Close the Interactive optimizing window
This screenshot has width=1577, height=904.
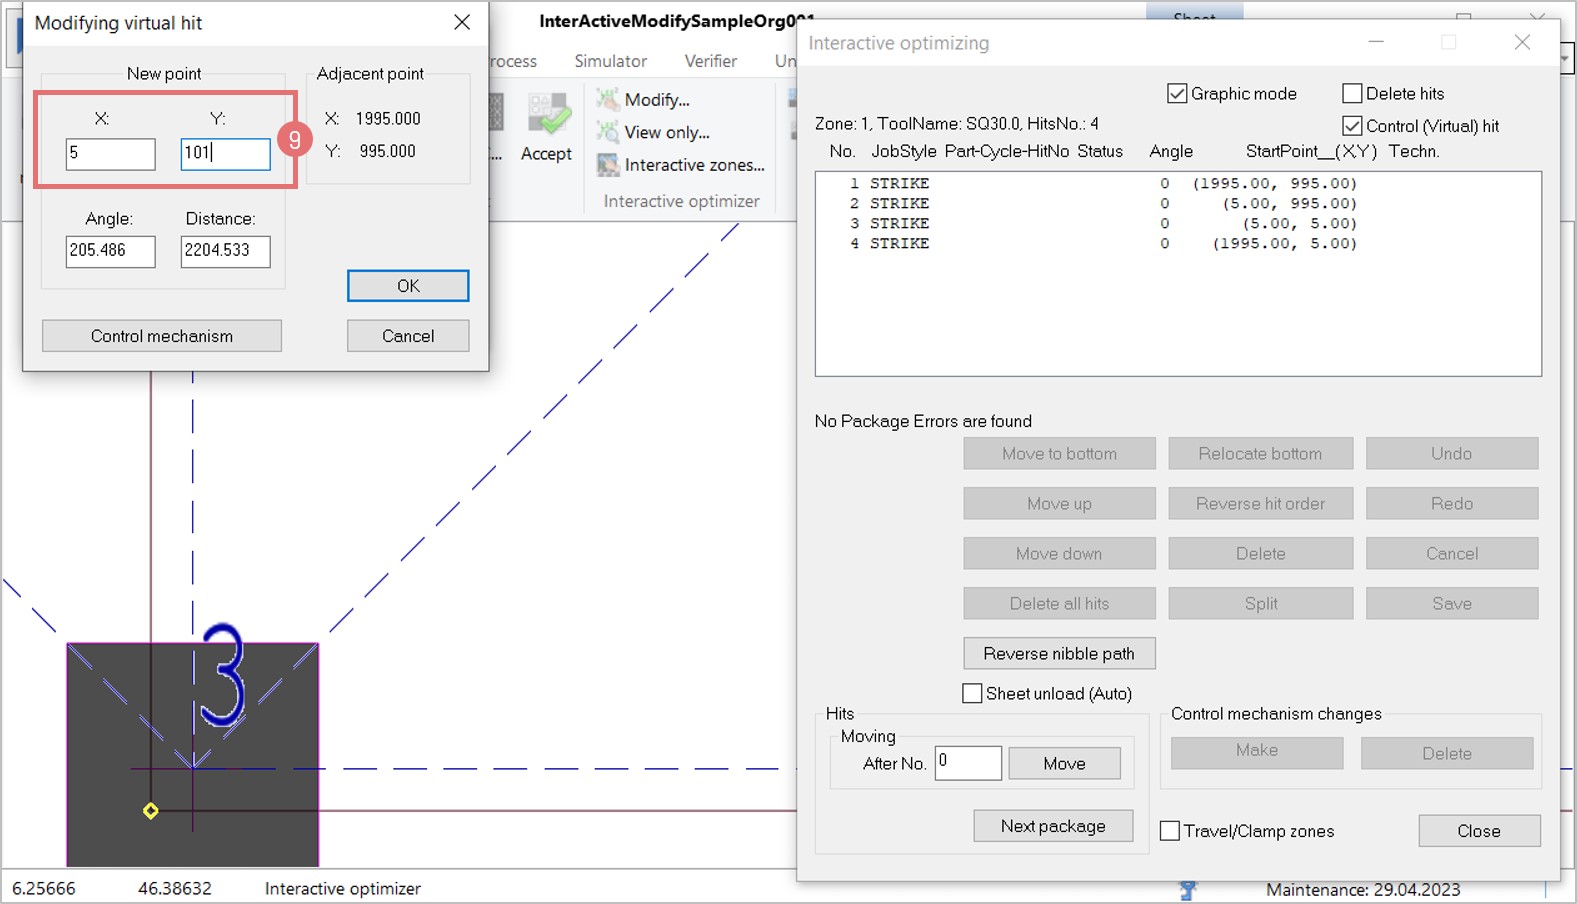click(x=1521, y=42)
